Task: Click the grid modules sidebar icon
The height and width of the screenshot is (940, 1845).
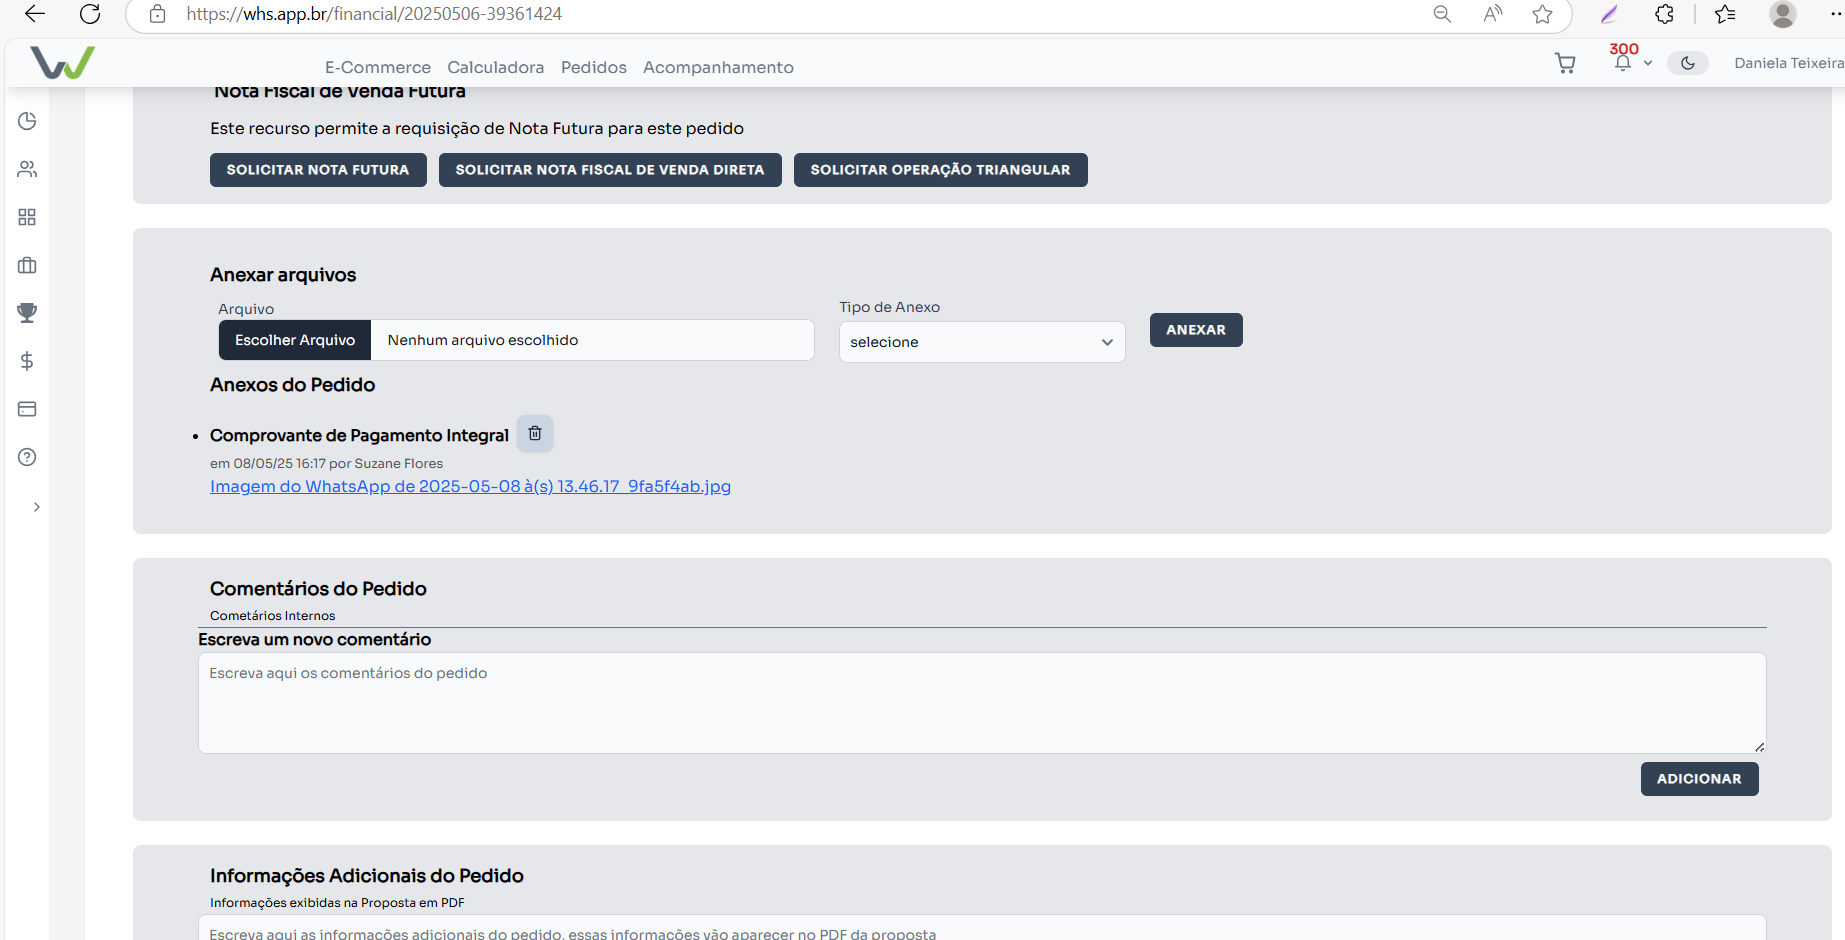Action: tap(27, 217)
